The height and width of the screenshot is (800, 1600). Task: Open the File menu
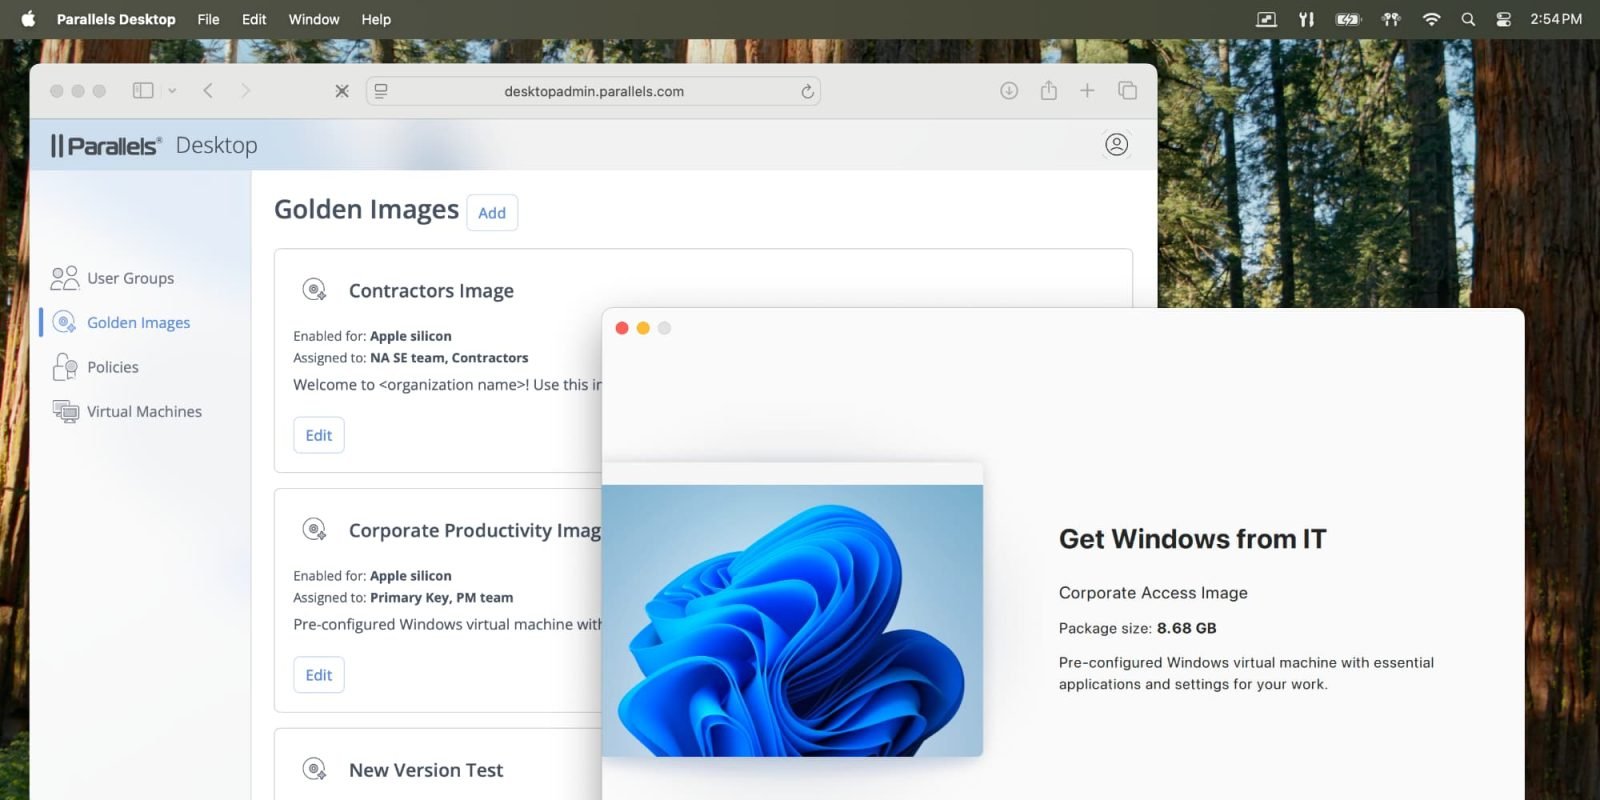pos(208,19)
